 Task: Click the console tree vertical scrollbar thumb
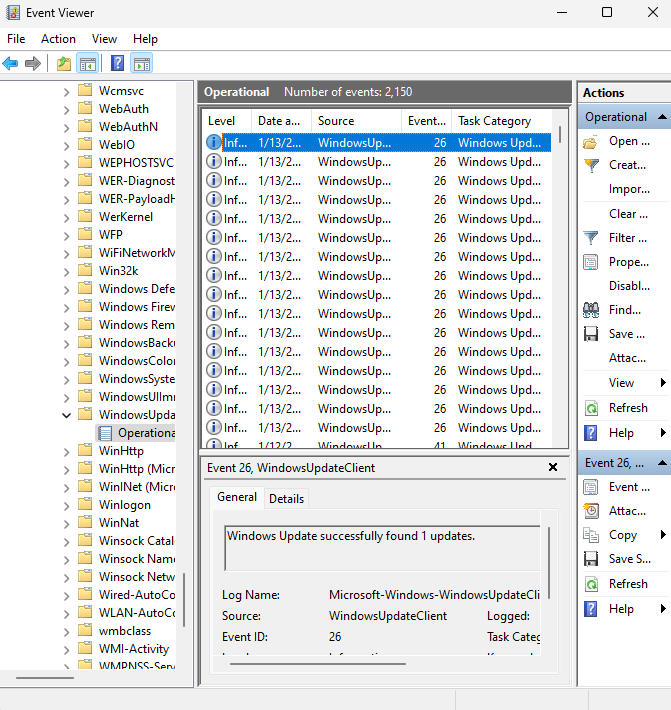click(x=184, y=600)
